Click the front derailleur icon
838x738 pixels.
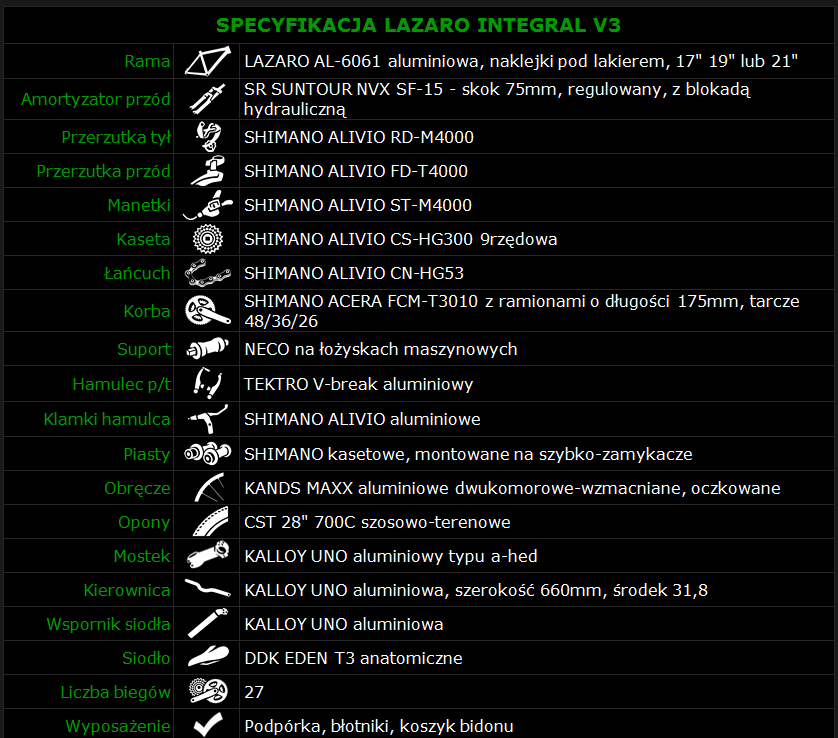208,171
